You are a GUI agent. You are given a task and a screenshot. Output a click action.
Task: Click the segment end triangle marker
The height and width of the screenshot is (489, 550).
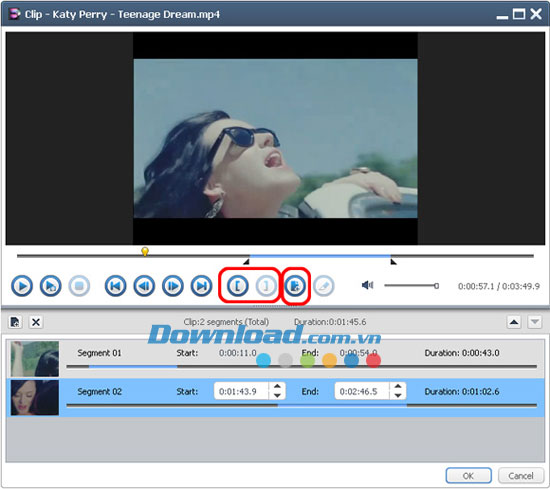(394, 262)
